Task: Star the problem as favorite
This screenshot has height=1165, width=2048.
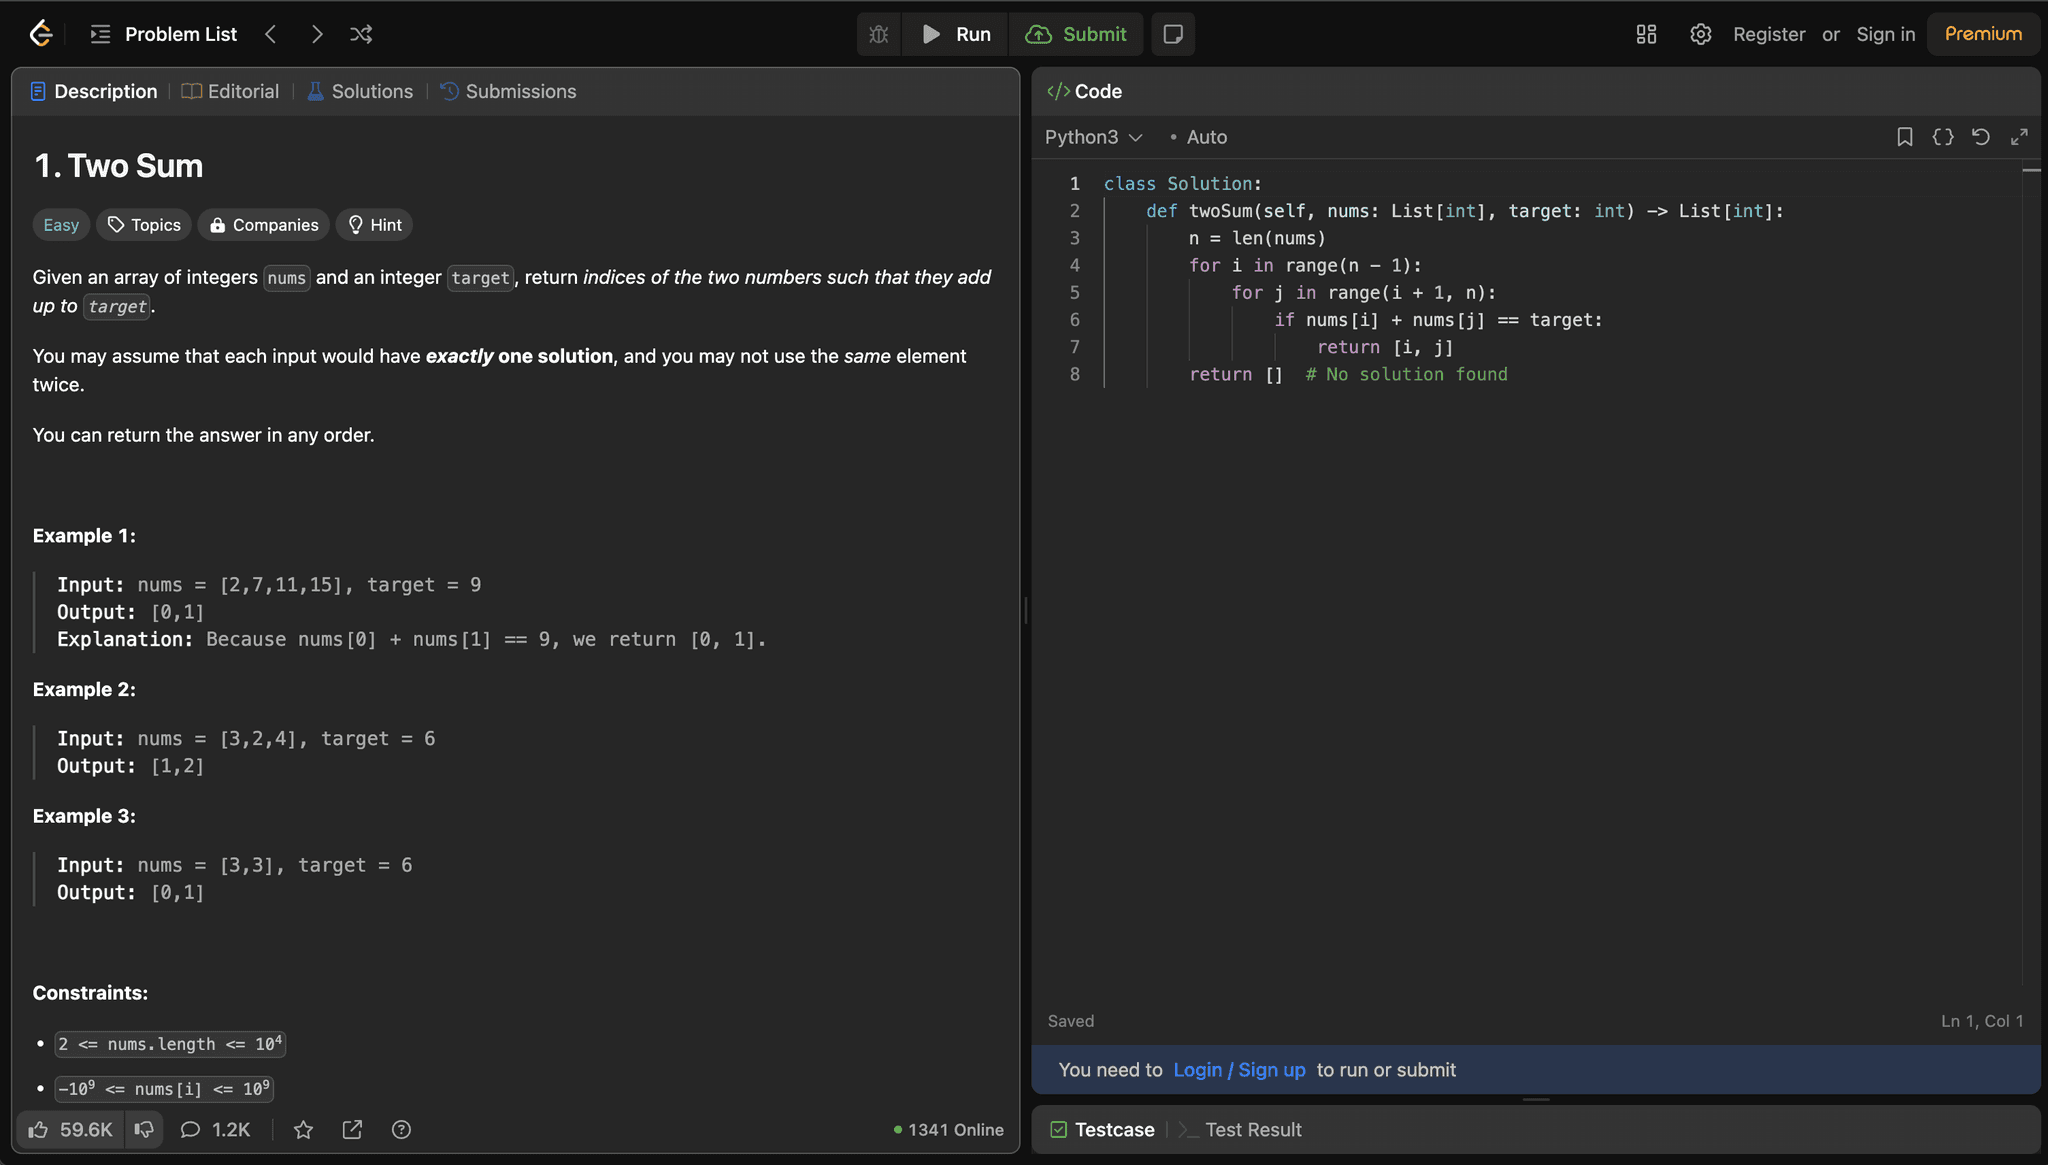Action: (x=303, y=1129)
